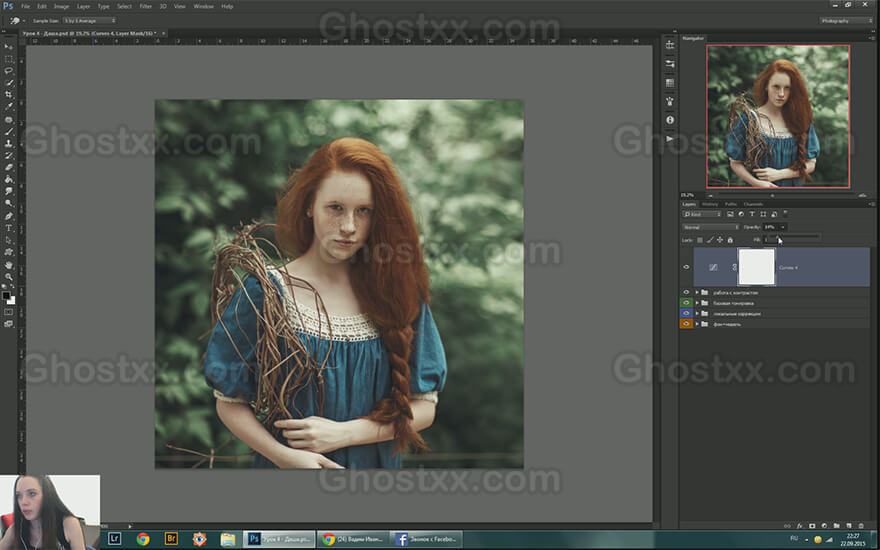
Task: Click the layer mask link chain icon
Action: click(x=734, y=268)
